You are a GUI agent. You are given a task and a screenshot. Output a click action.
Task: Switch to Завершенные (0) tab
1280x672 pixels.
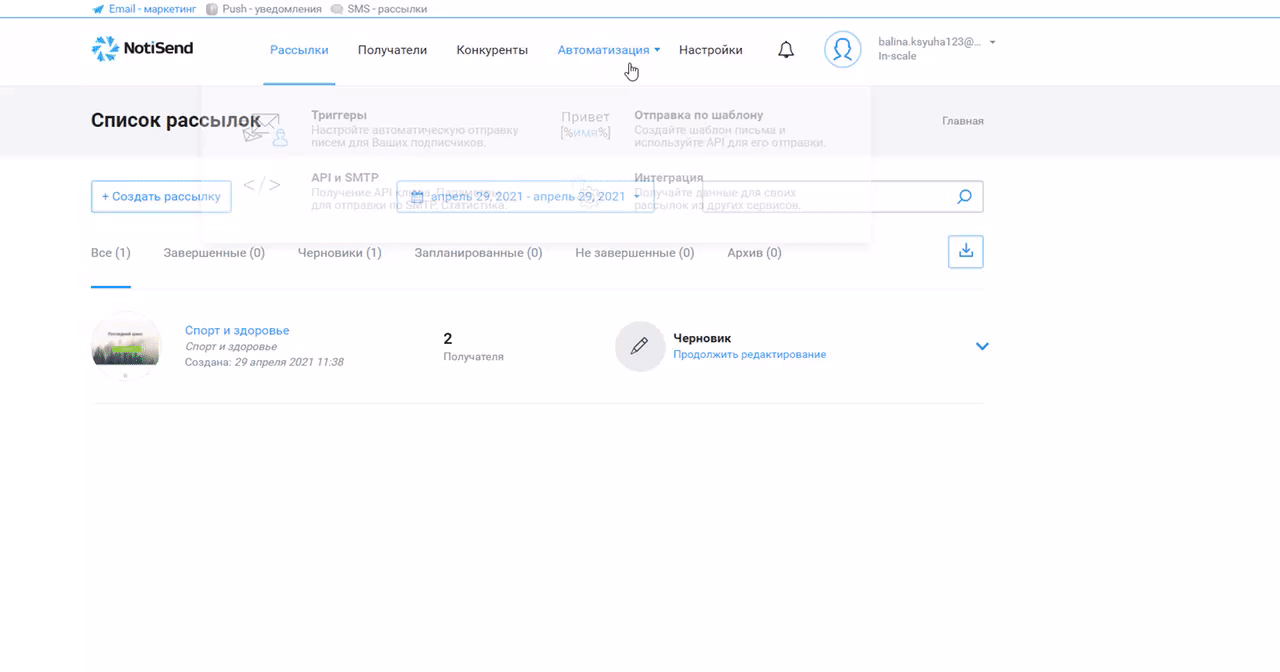tap(214, 253)
